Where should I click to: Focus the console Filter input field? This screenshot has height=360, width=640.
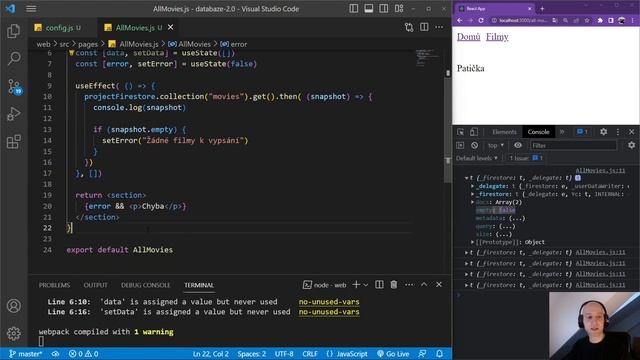[573, 145]
